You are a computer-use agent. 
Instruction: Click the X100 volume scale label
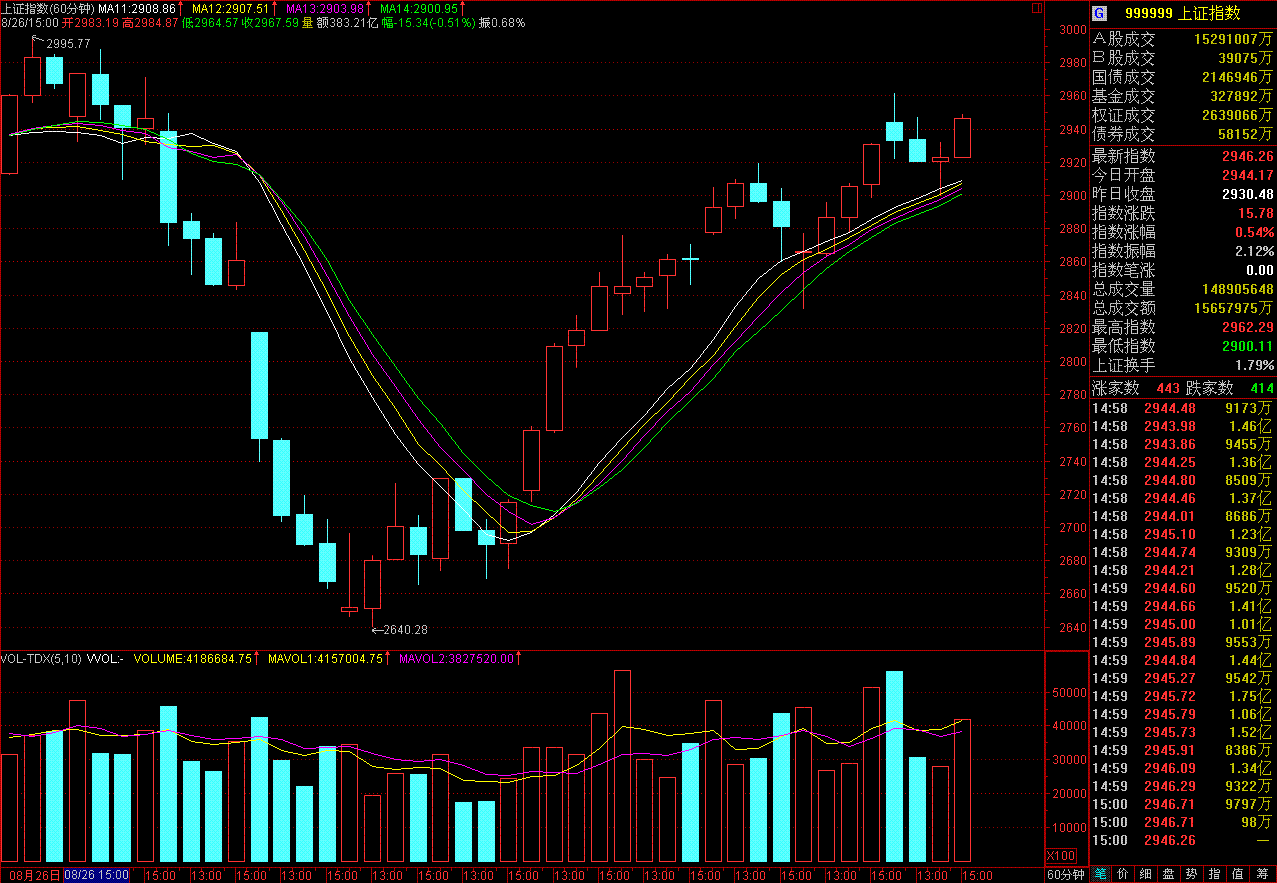click(1061, 856)
